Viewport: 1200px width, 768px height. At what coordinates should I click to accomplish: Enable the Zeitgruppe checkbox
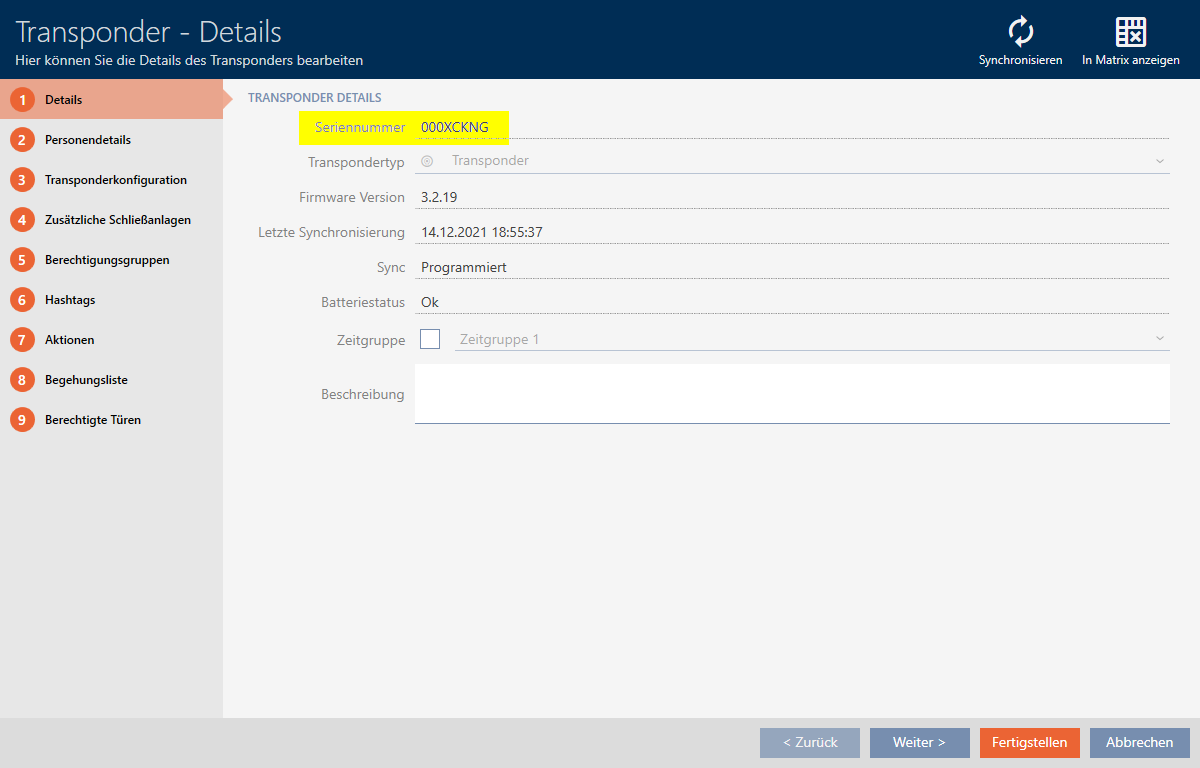click(x=430, y=339)
